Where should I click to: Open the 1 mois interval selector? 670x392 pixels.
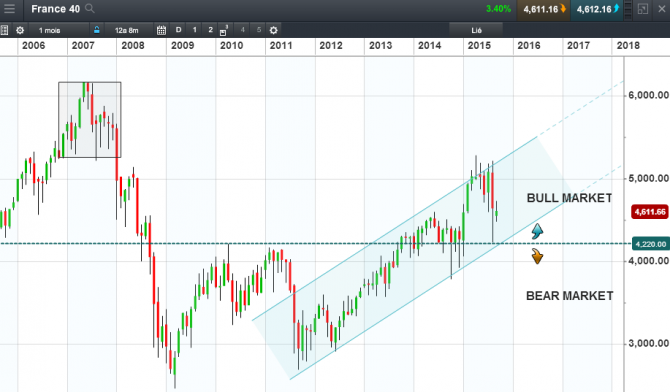click(x=50, y=30)
